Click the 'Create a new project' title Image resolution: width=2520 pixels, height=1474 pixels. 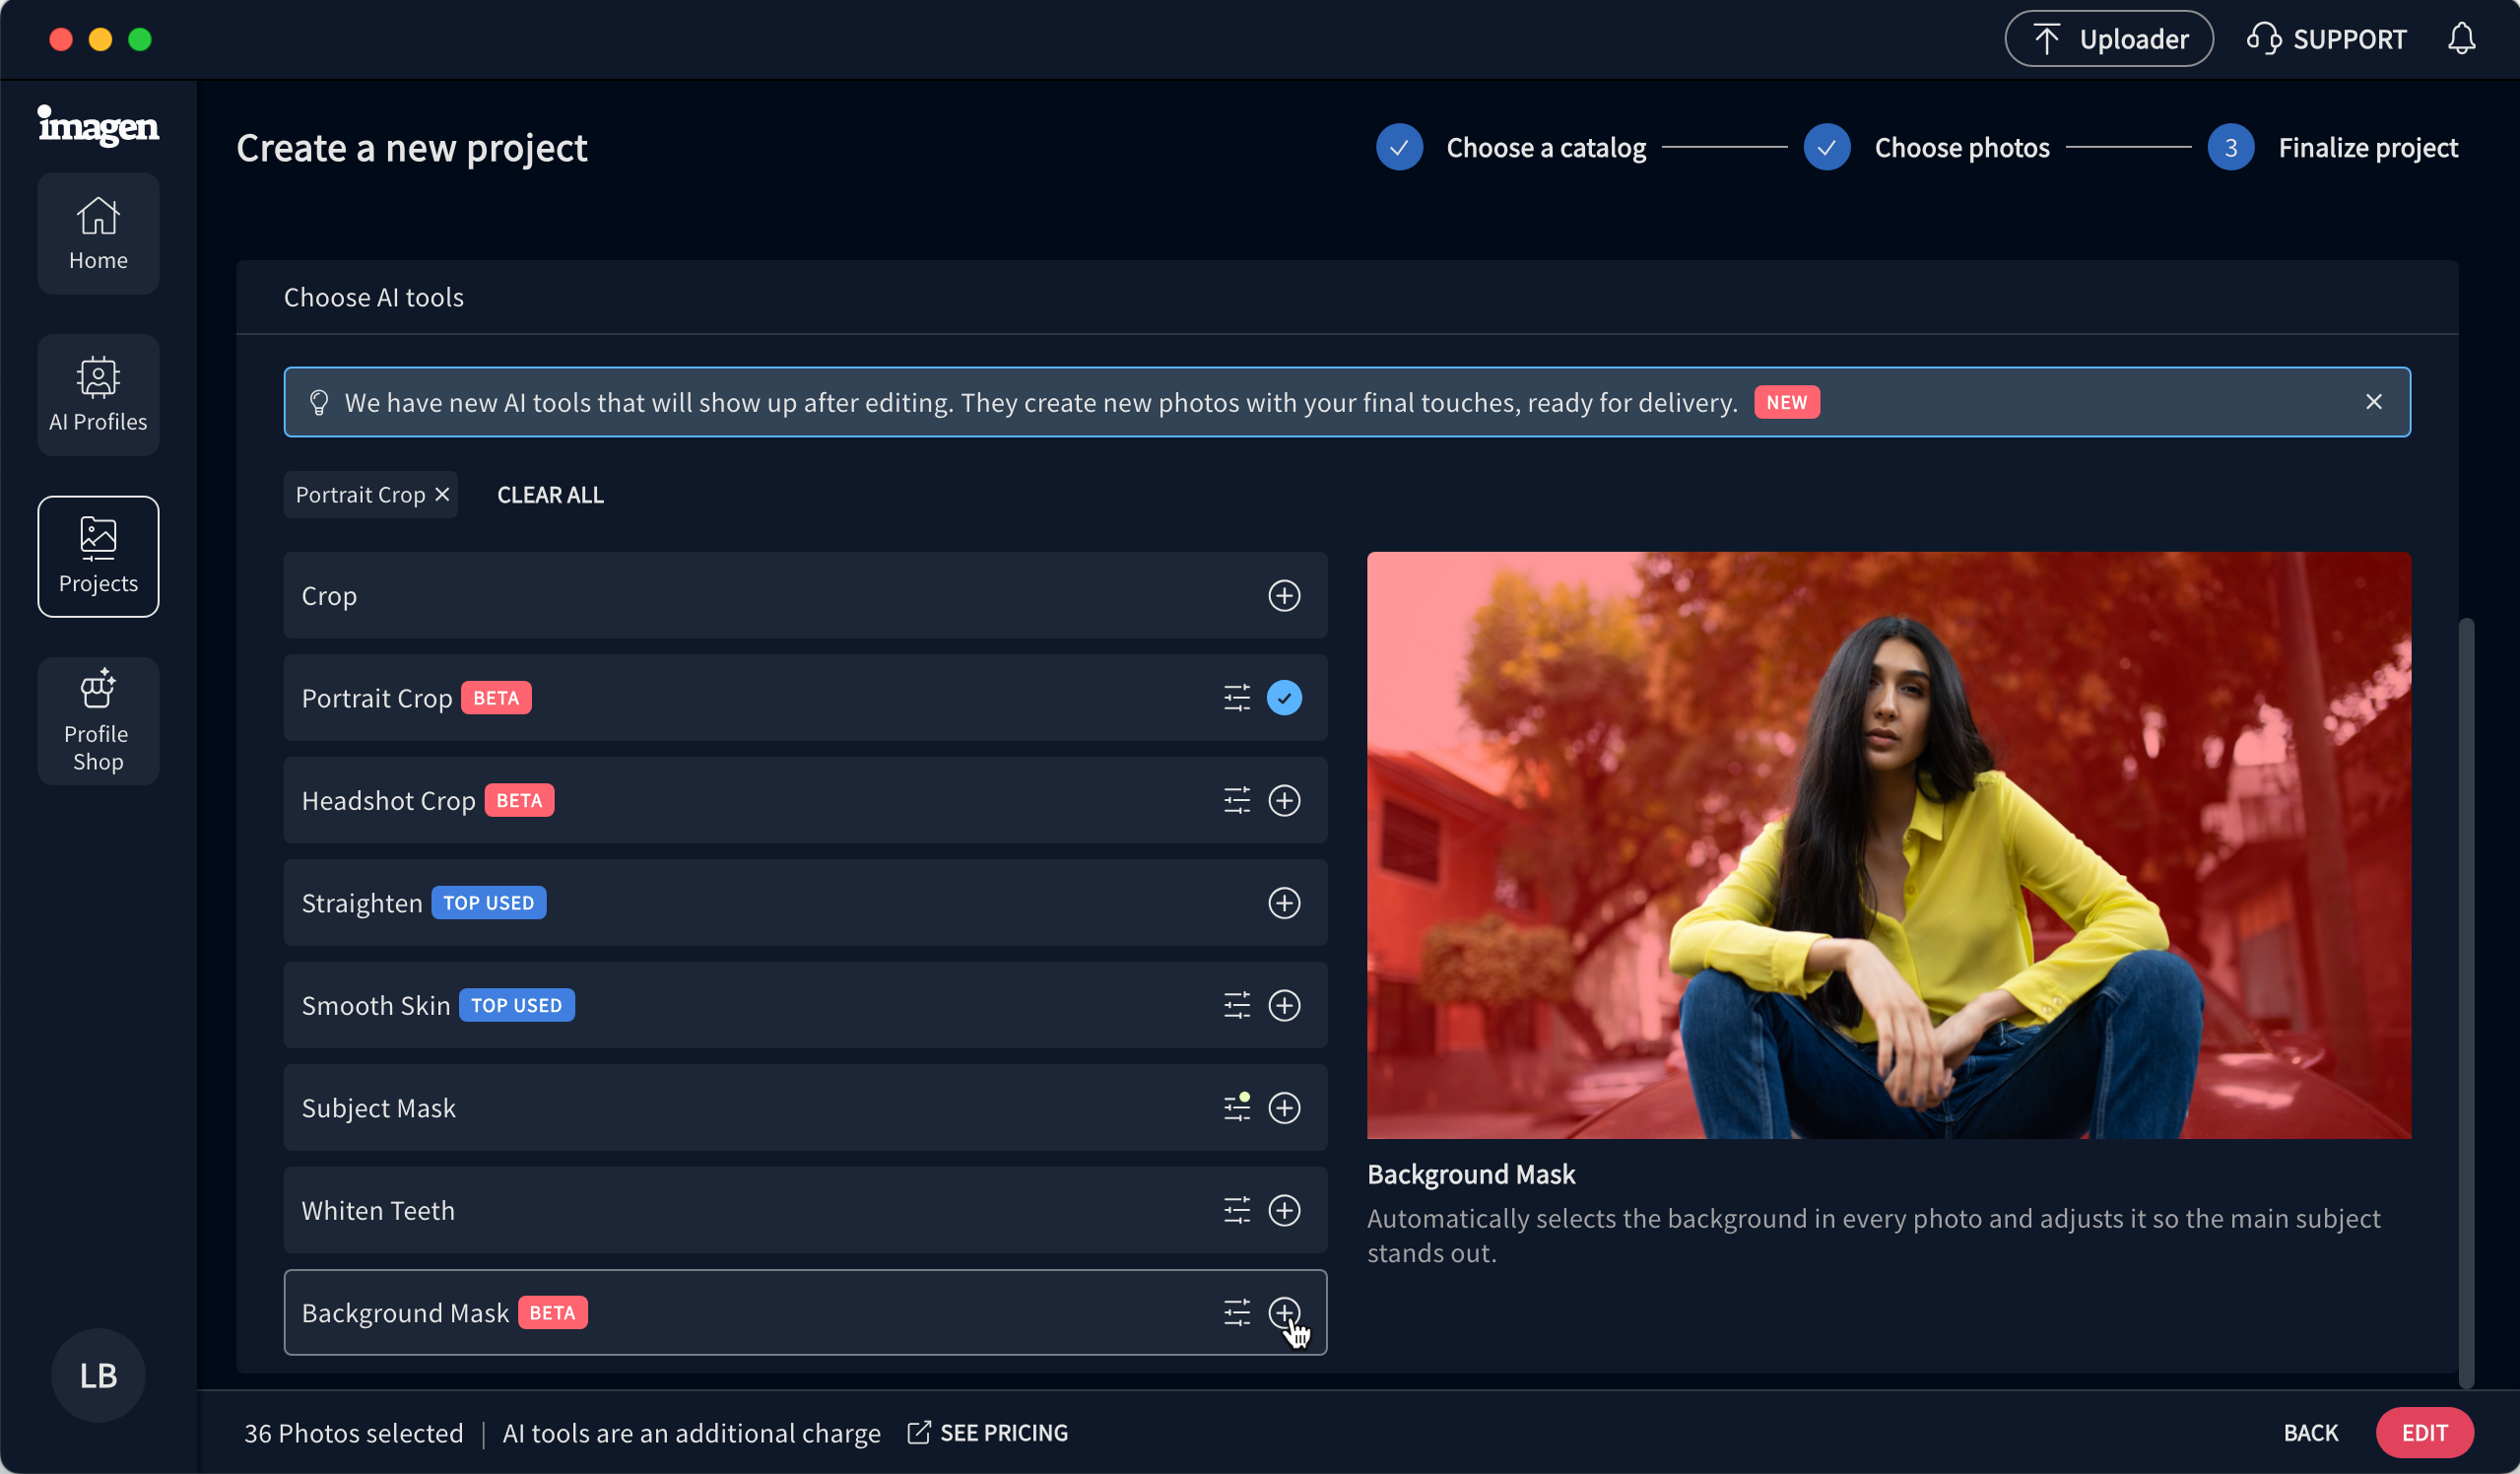coord(412,148)
